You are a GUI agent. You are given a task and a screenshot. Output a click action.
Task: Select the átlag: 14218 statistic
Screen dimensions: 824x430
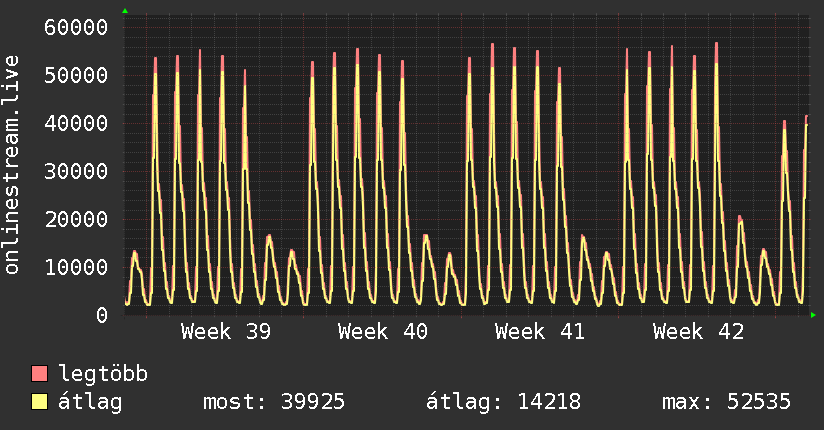click(x=503, y=402)
